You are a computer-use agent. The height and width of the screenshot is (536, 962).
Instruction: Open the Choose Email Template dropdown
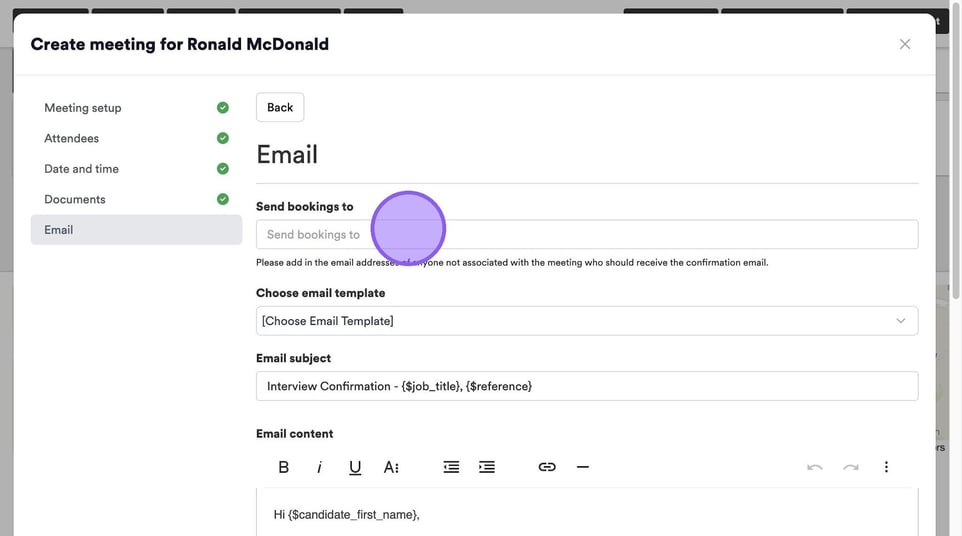click(586, 321)
